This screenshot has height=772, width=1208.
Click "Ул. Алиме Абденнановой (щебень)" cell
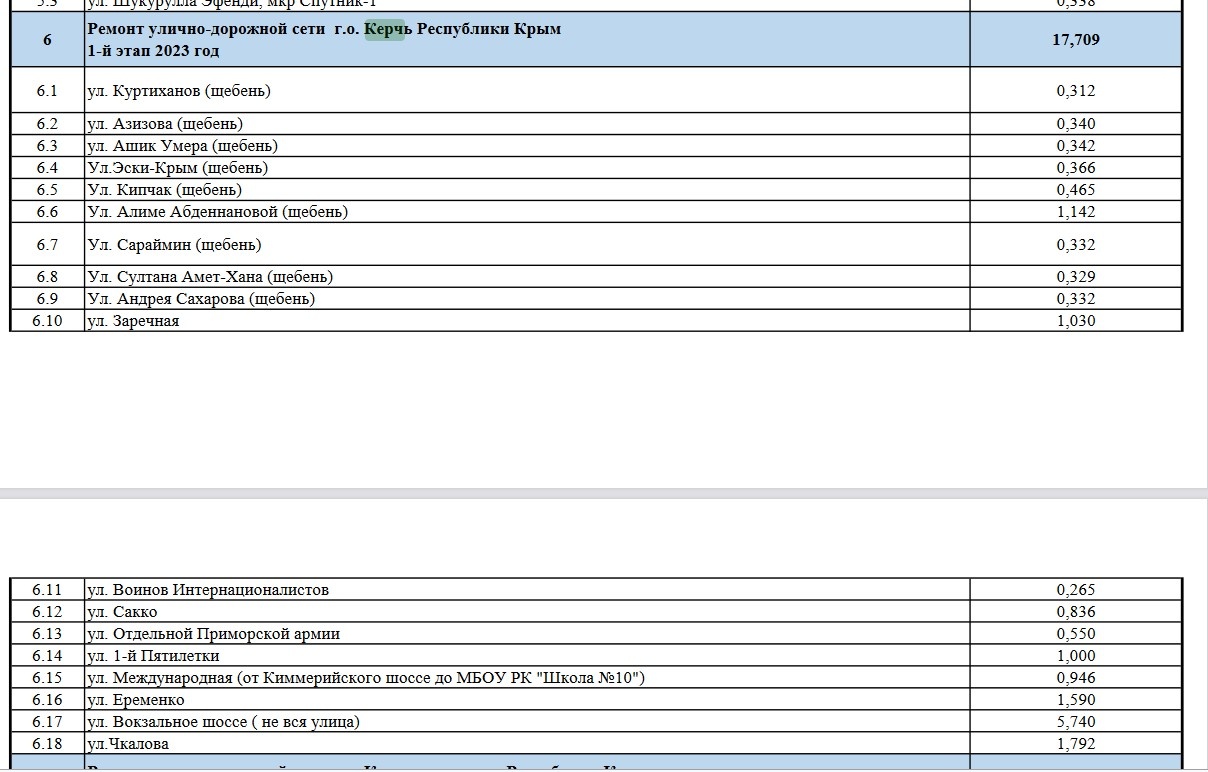tap(218, 212)
